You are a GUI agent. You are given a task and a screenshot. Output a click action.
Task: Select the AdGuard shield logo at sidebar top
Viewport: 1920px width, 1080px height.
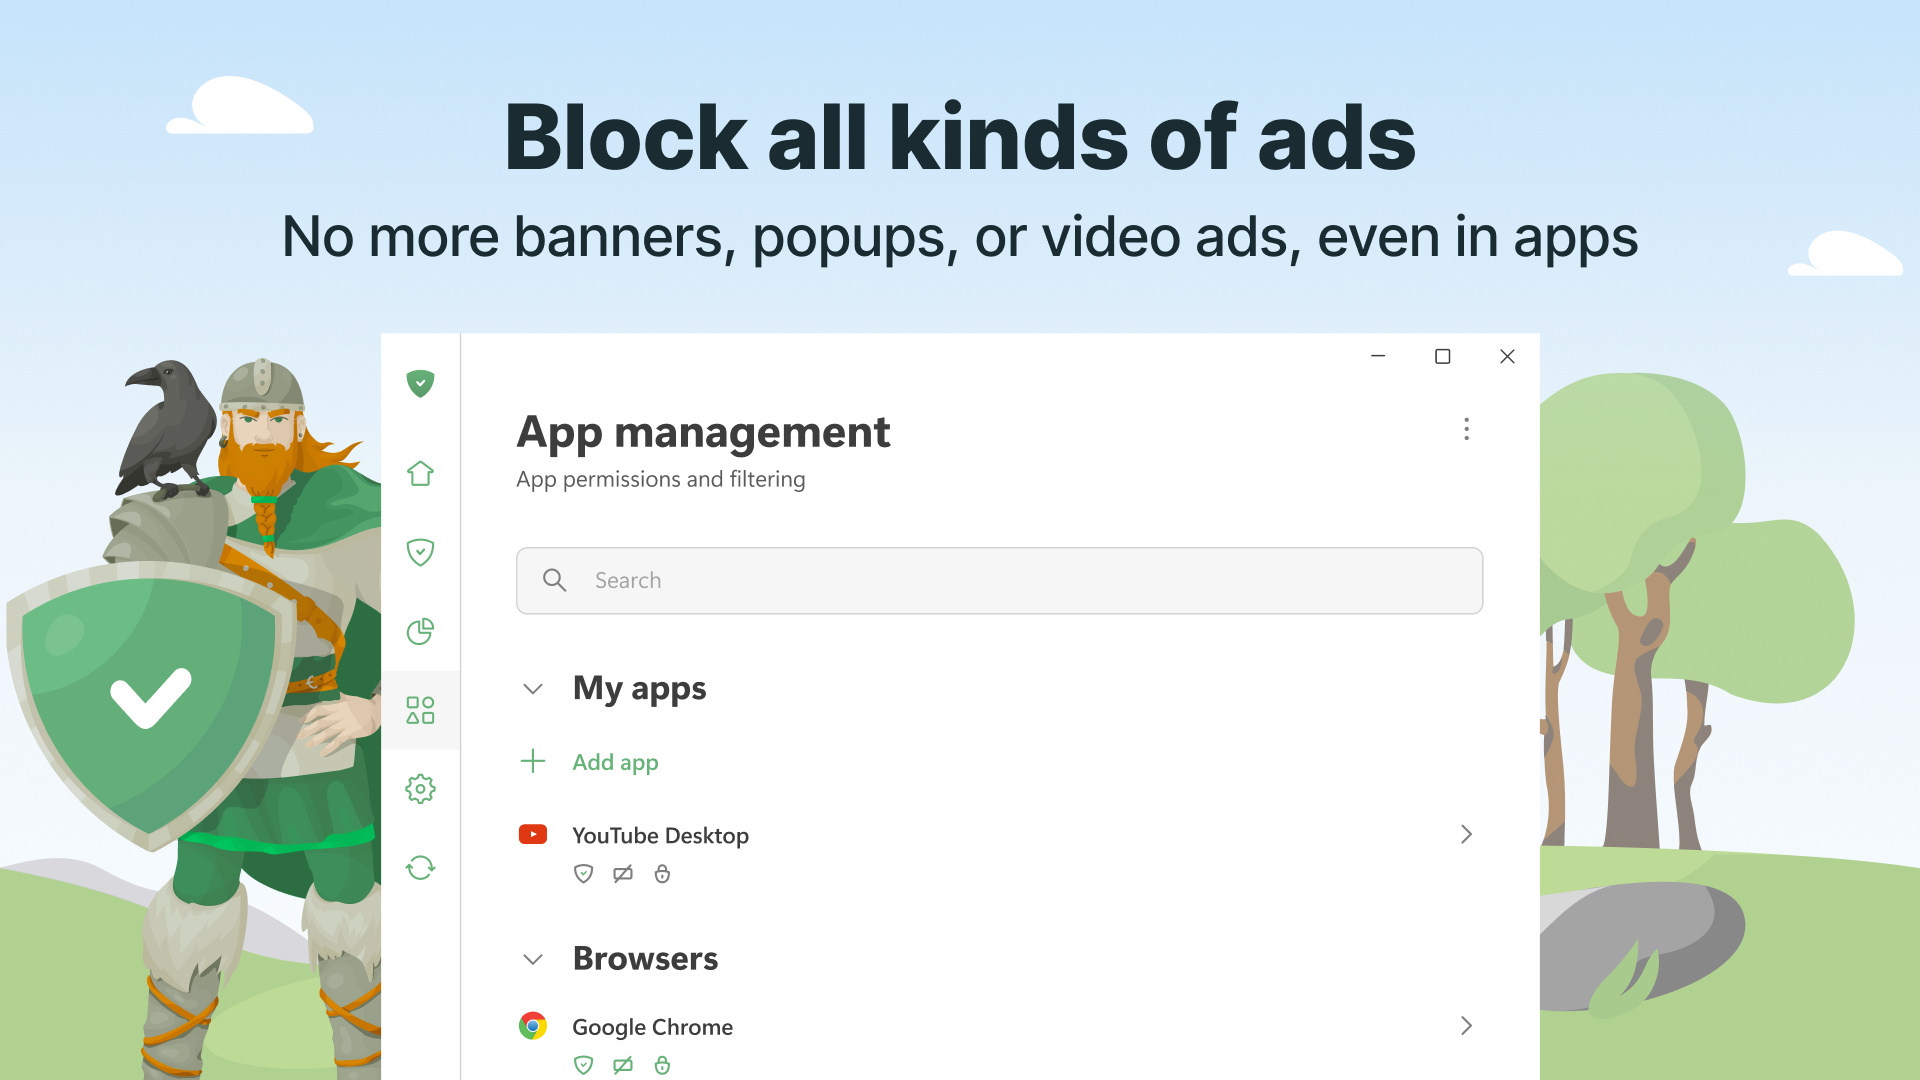(420, 383)
